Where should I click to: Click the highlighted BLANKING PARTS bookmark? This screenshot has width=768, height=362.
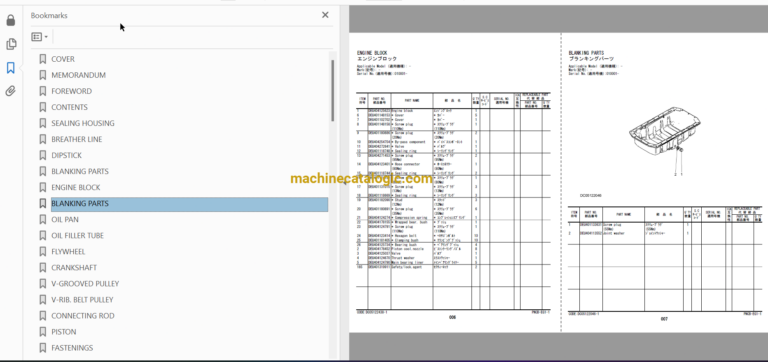click(190, 204)
